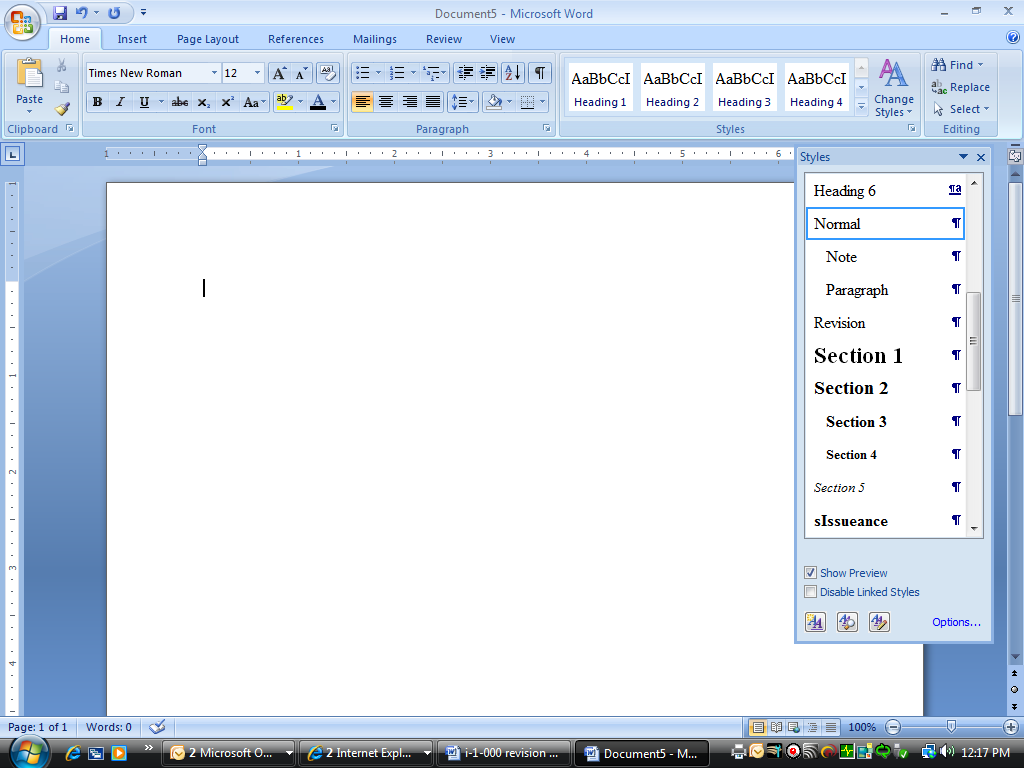Open the Times New Roman font dropdown
The width and height of the screenshot is (1024, 768).
tap(214, 73)
